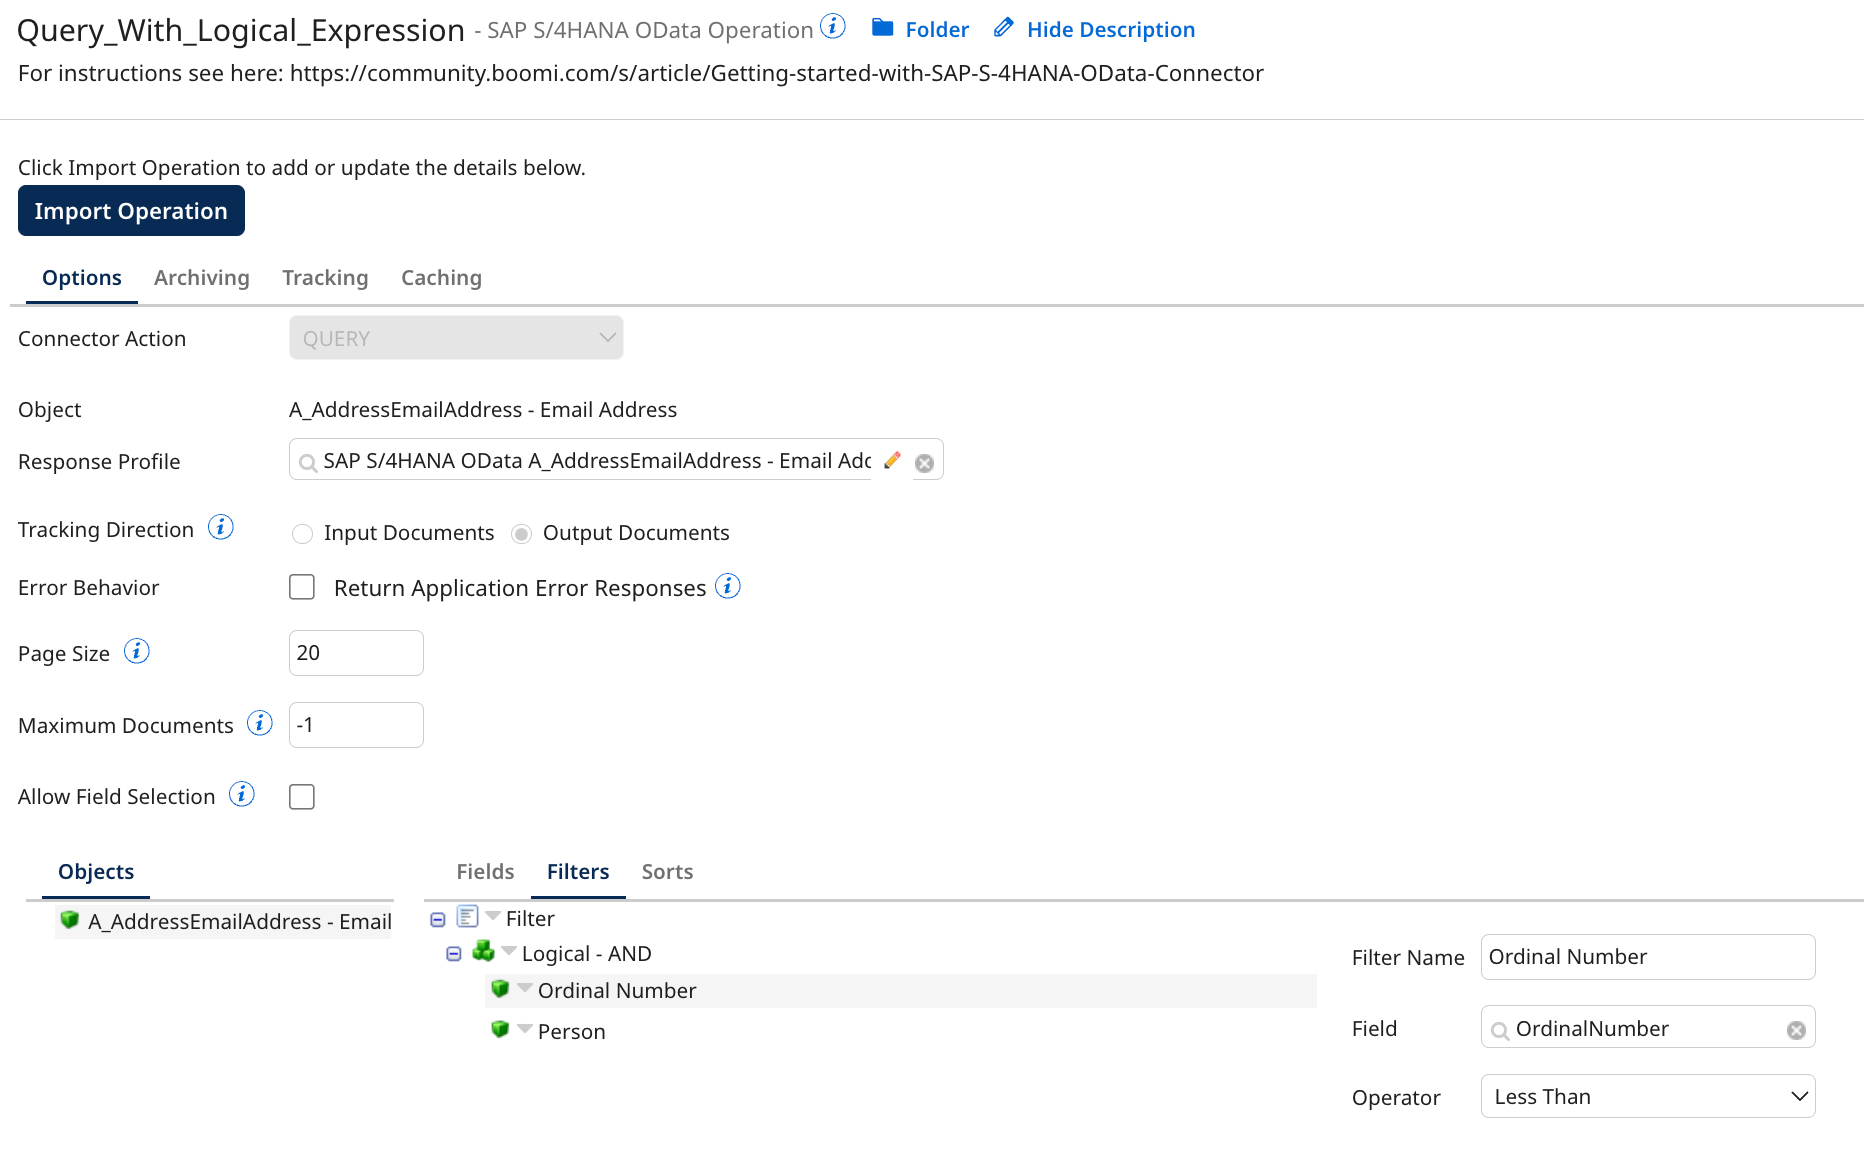The height and width of the screenshot is (1160, 1864).
Task: Open the Sorts tab
Action: (666, 871)
